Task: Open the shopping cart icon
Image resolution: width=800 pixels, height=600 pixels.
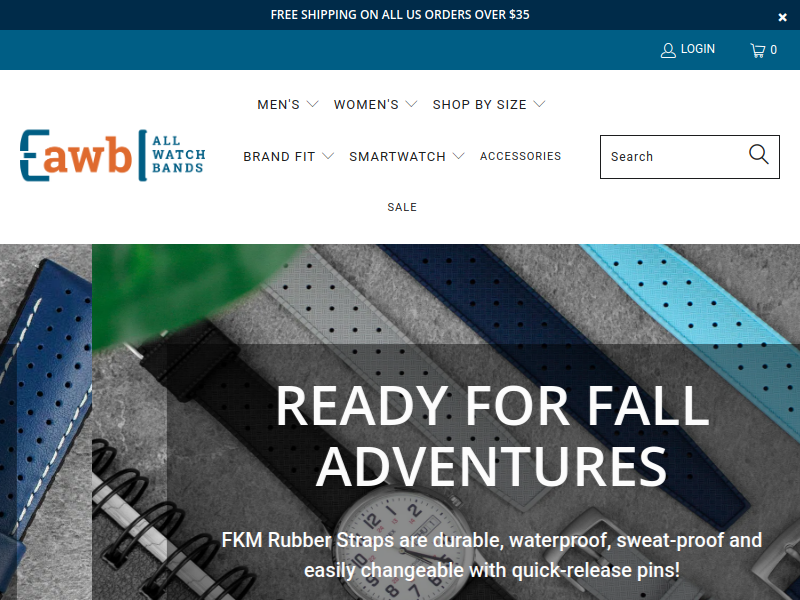Action: (758, 50)
